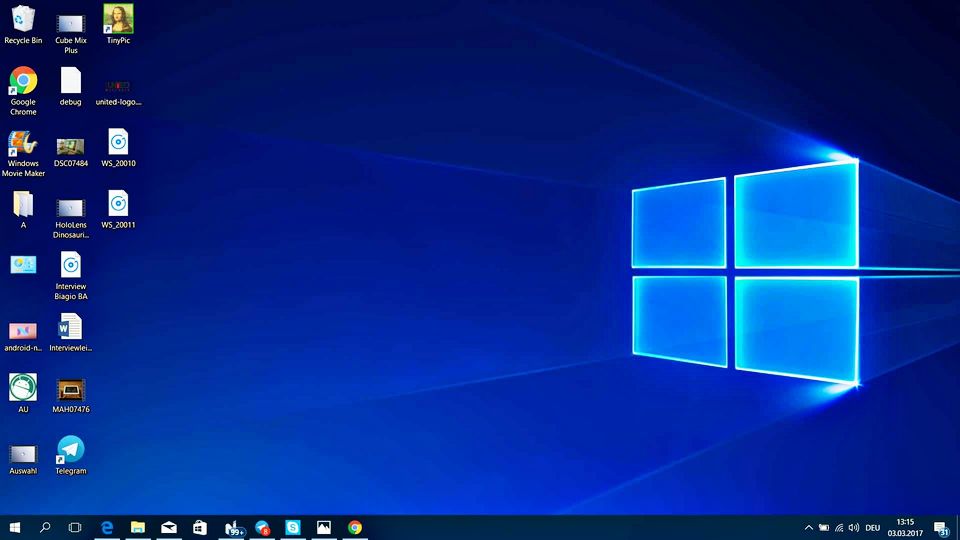Select Windows Movie Maker shortcut
The width and height of the screenshot is (960, 540).
(23, 145)
